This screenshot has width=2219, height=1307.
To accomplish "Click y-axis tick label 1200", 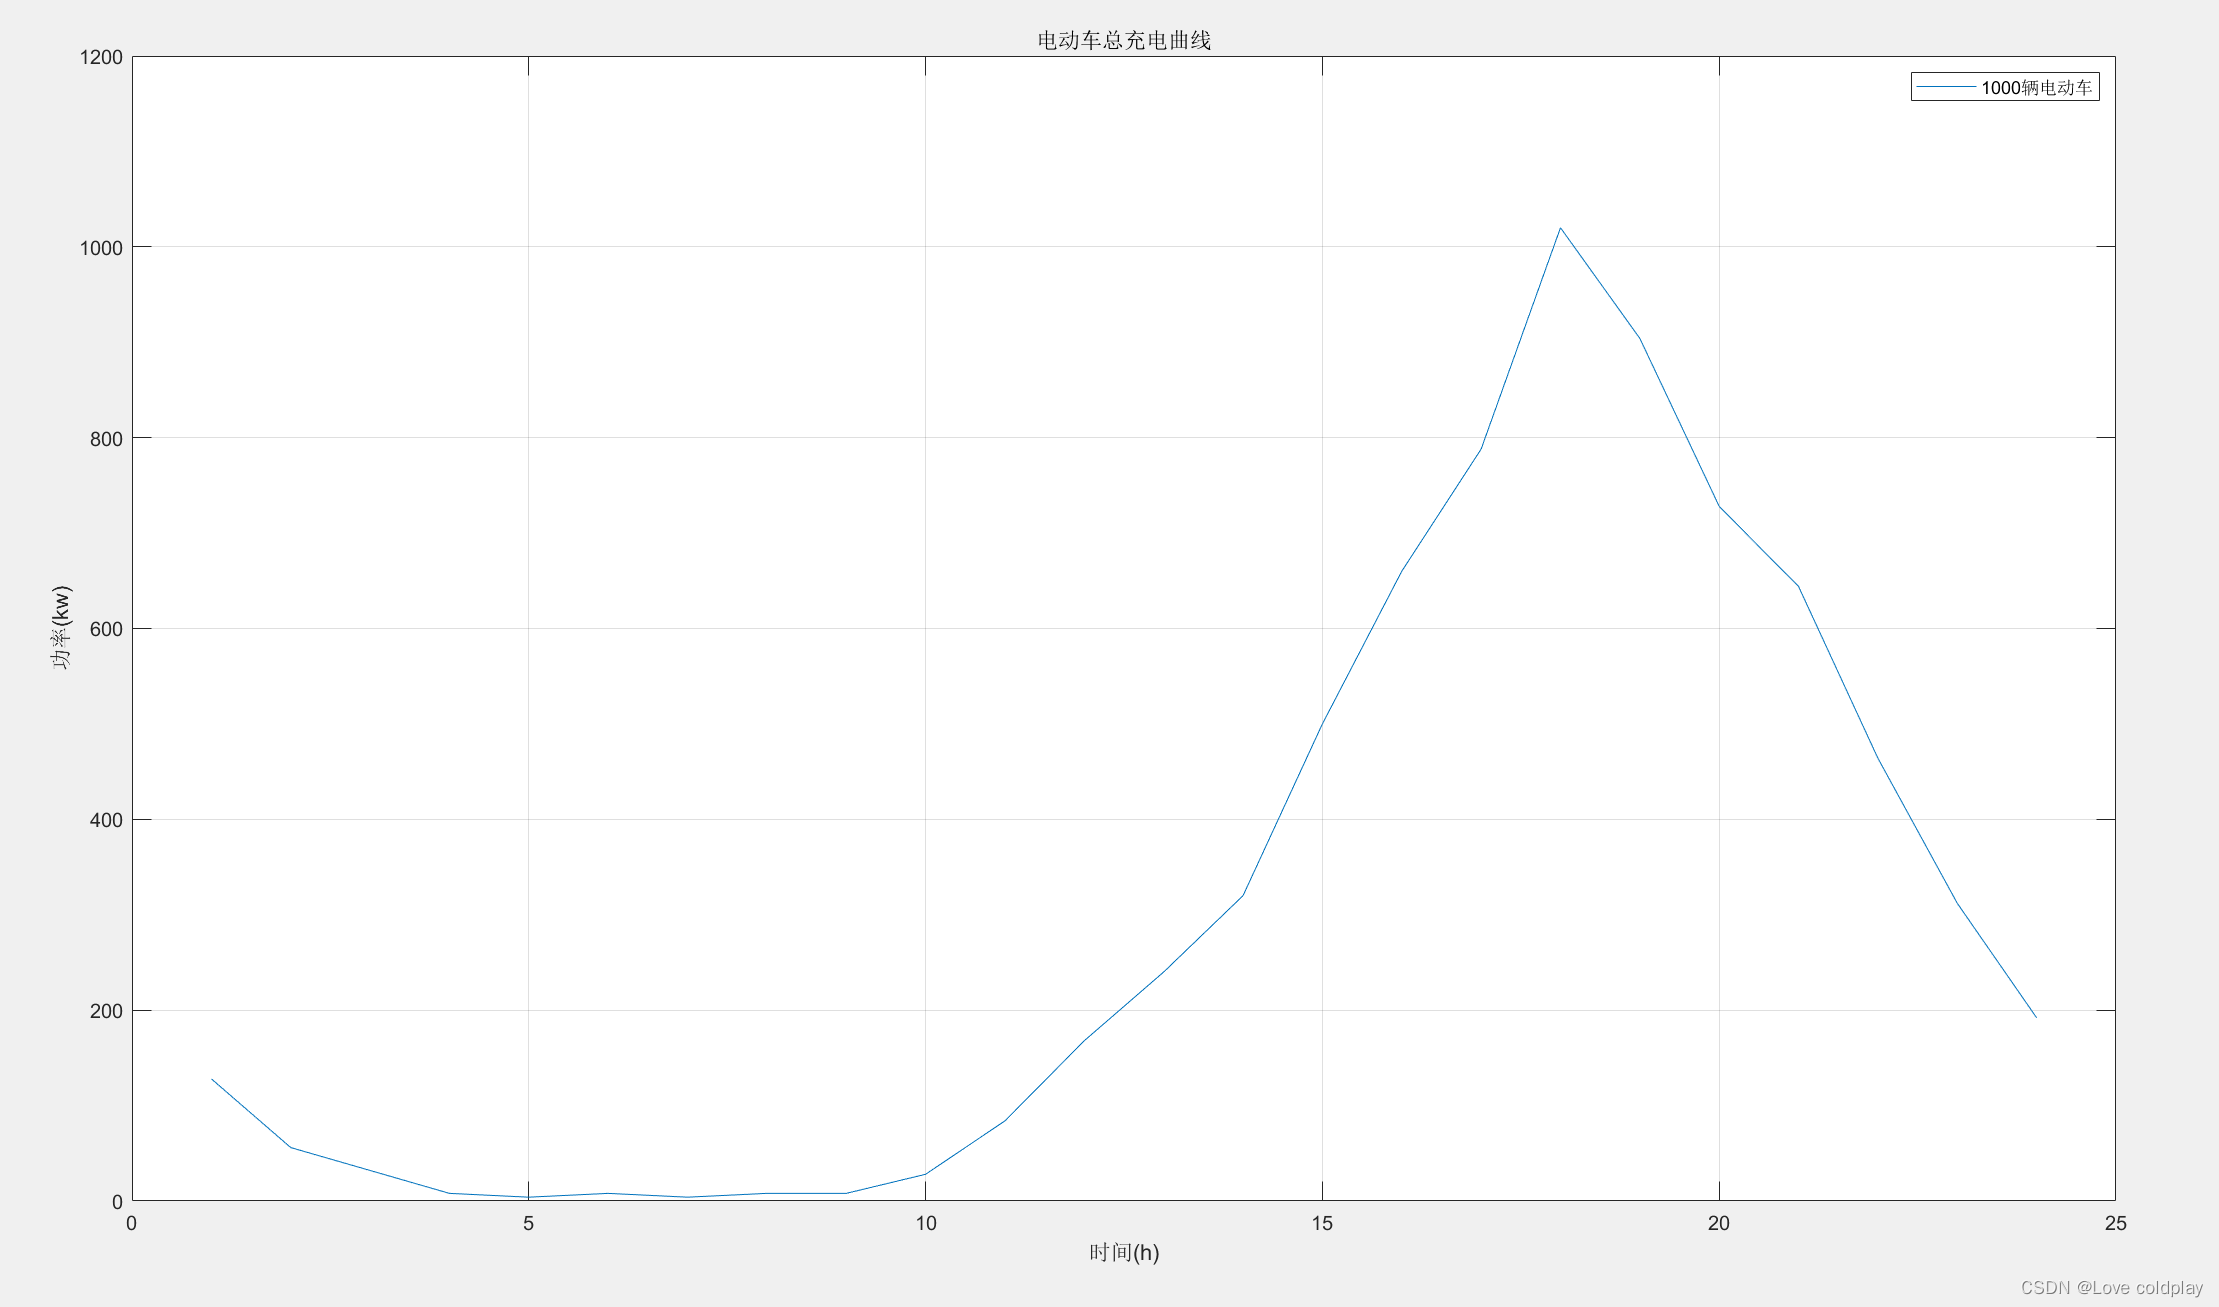I will tap(102, 57).
